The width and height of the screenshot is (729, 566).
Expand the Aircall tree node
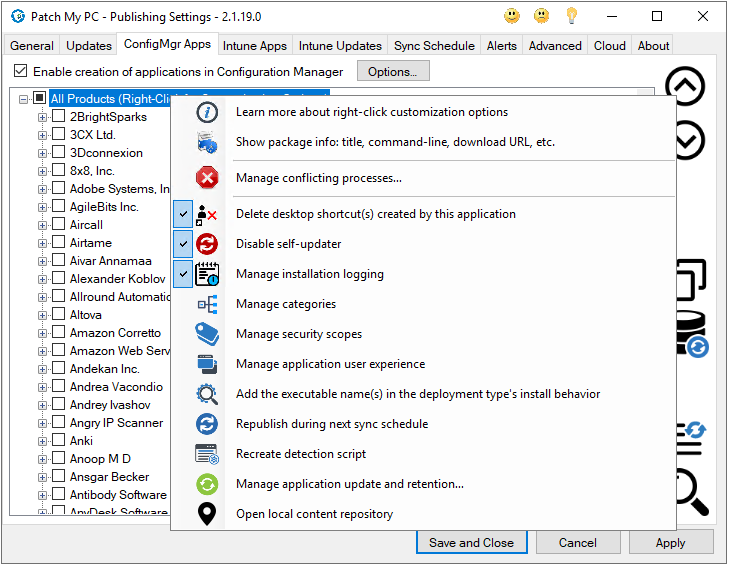42,226
